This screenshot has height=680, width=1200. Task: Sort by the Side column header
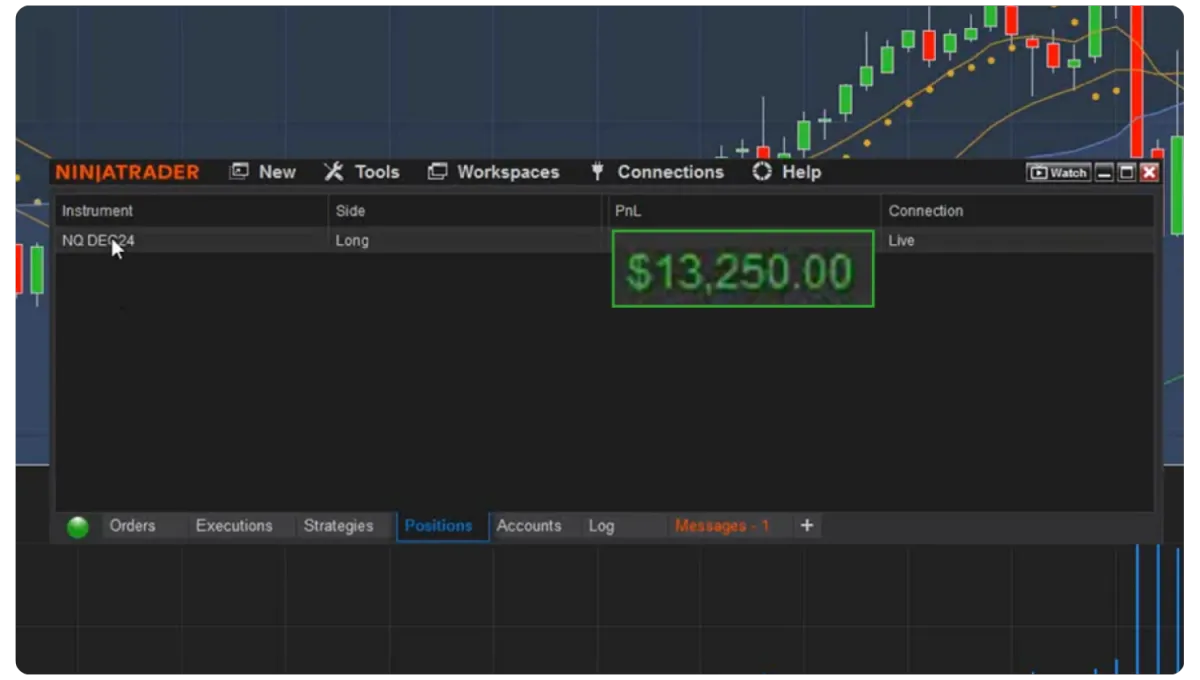[467, 211]
